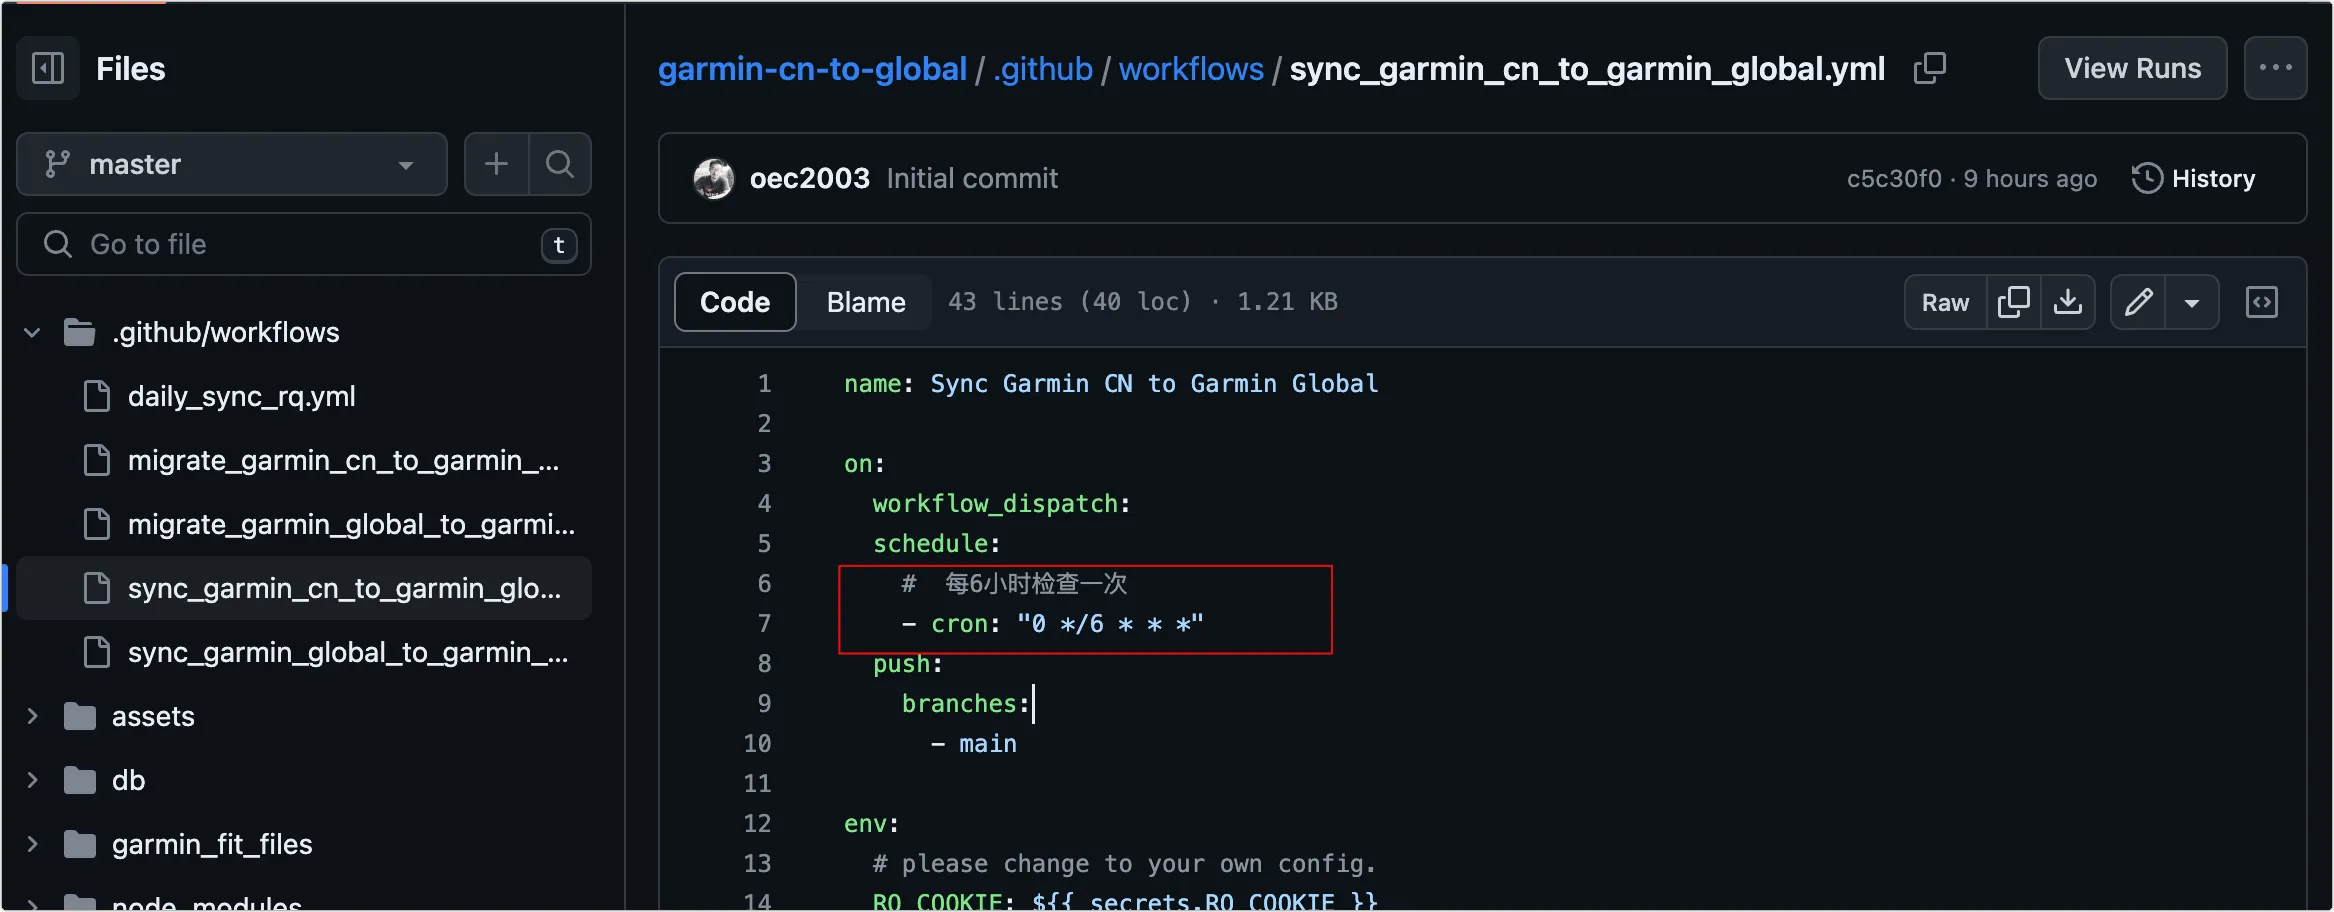Open the .github breadcrumb folder
Image resolution: width=2334 pixels, height=912 pixels.
1043,69
